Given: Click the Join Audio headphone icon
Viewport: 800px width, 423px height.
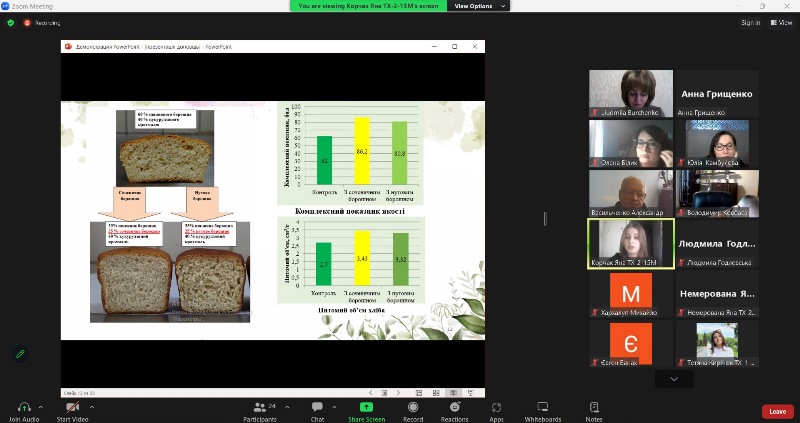Looking at the screenshot, I should (x=25, y=407).
